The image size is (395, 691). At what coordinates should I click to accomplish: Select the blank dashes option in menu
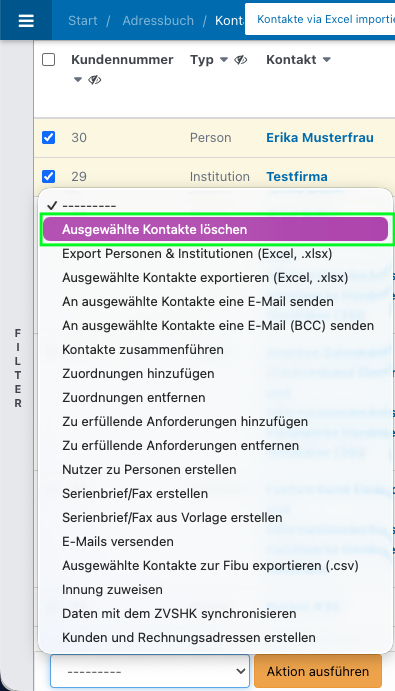pyautogui.click(x=215, y=206)
